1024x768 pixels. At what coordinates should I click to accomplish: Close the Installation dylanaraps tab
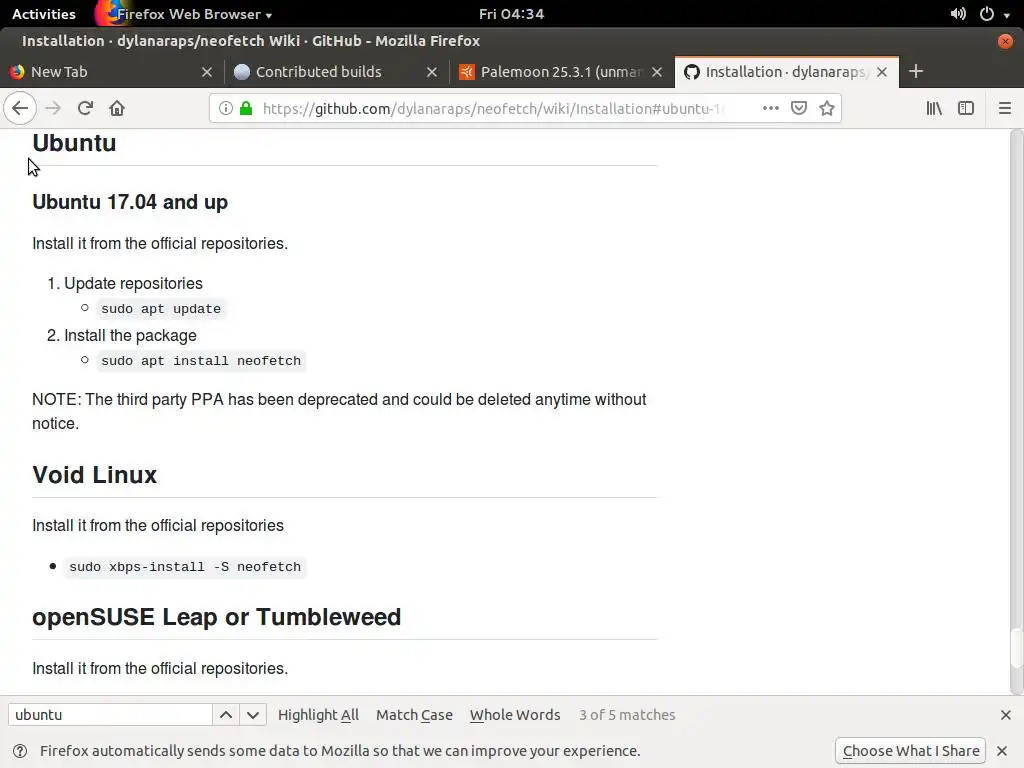pyautogui.click(x=882, y=72)
